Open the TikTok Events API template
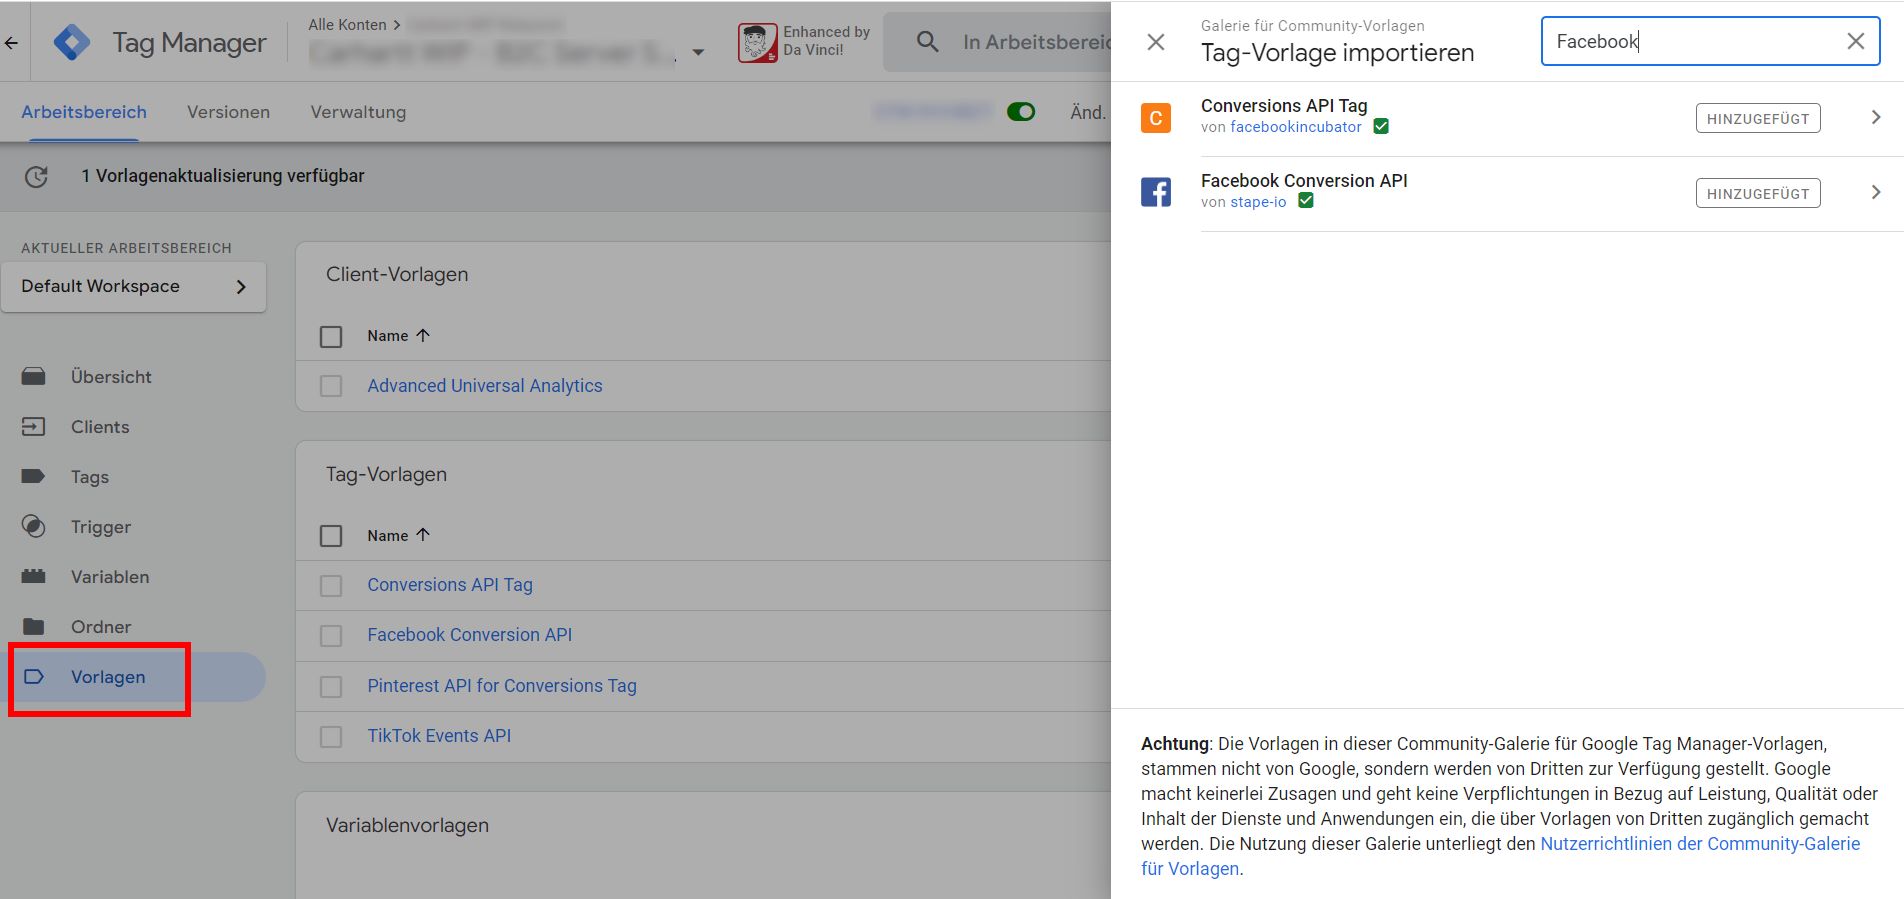 [439, 736]
